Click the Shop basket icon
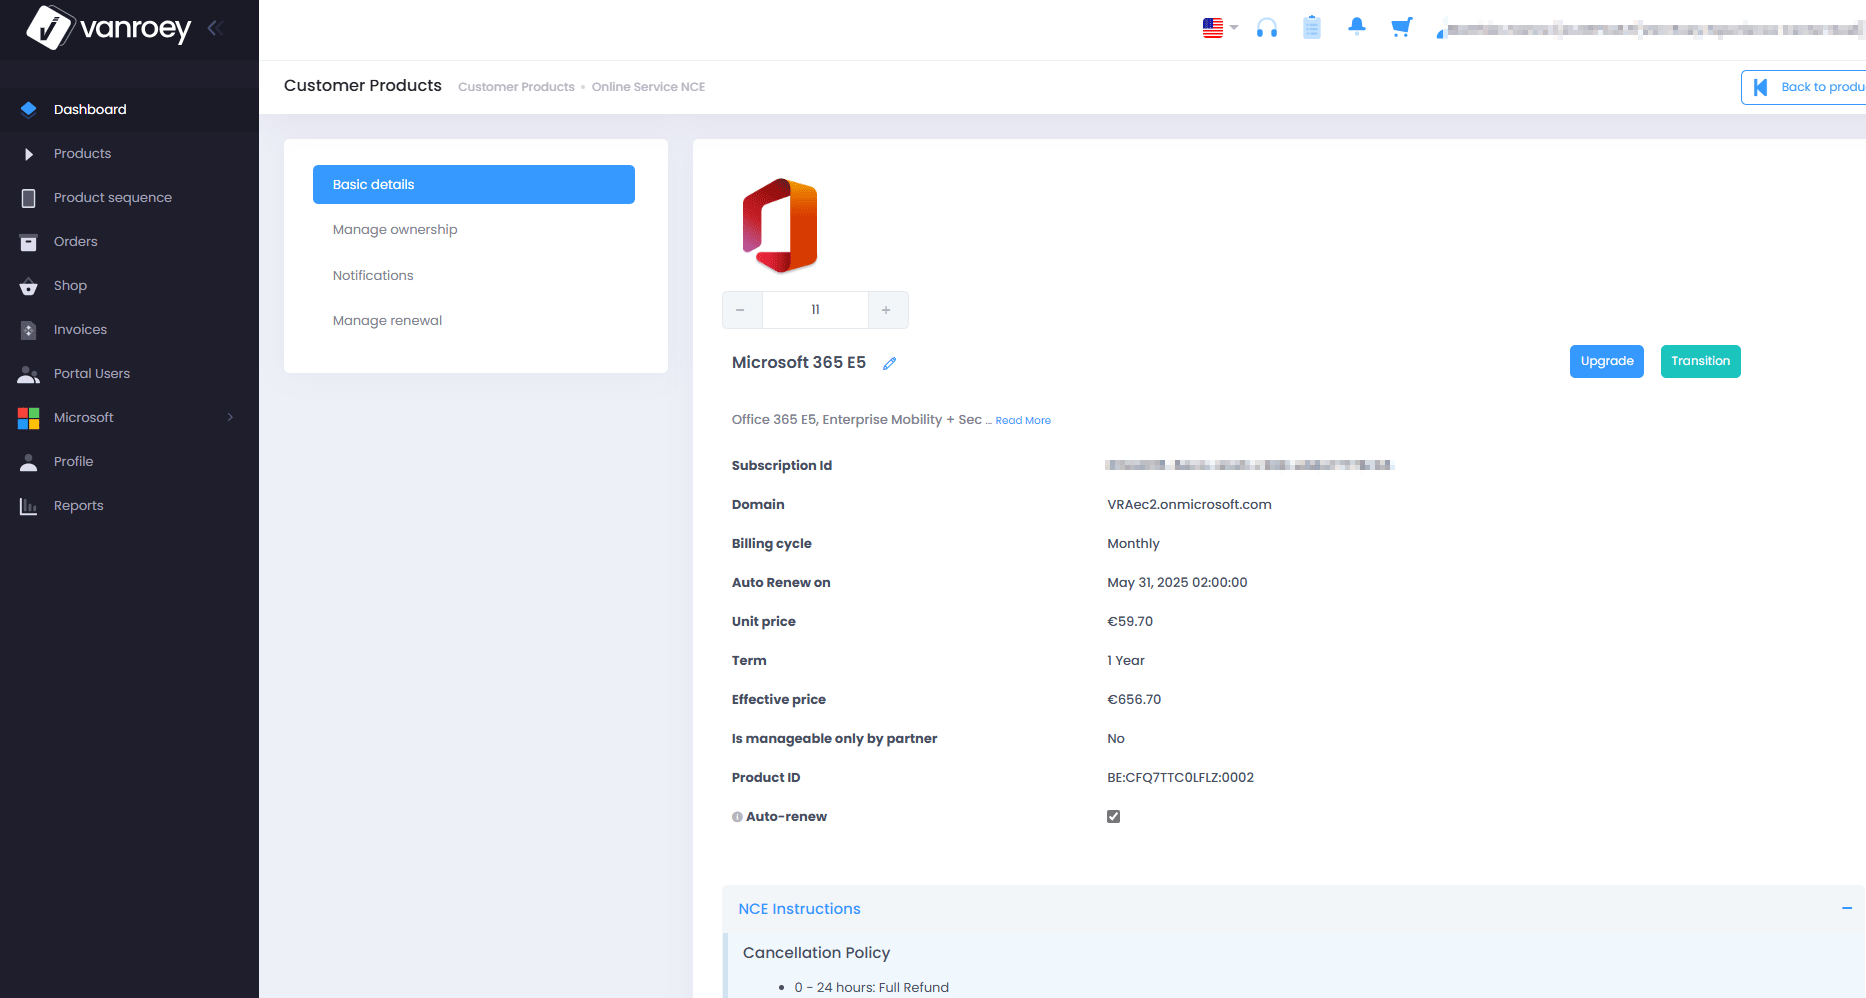Screen dimensions: 1866x998 pos(29,287)
